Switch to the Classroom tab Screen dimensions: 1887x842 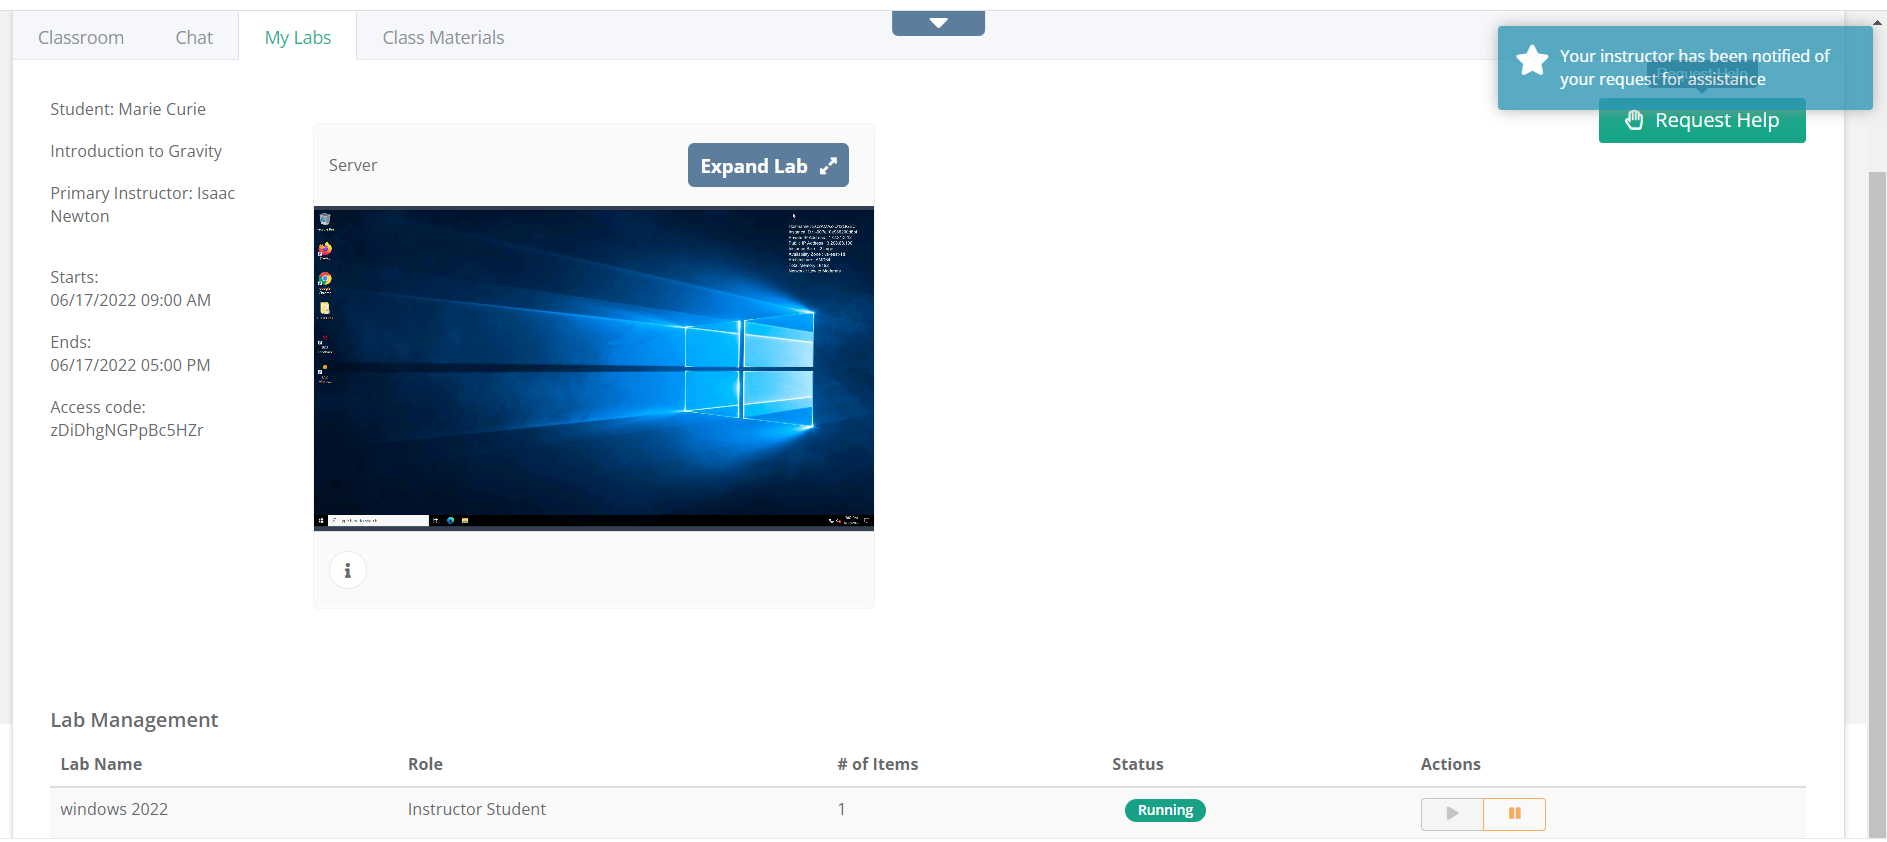[81, 37]
